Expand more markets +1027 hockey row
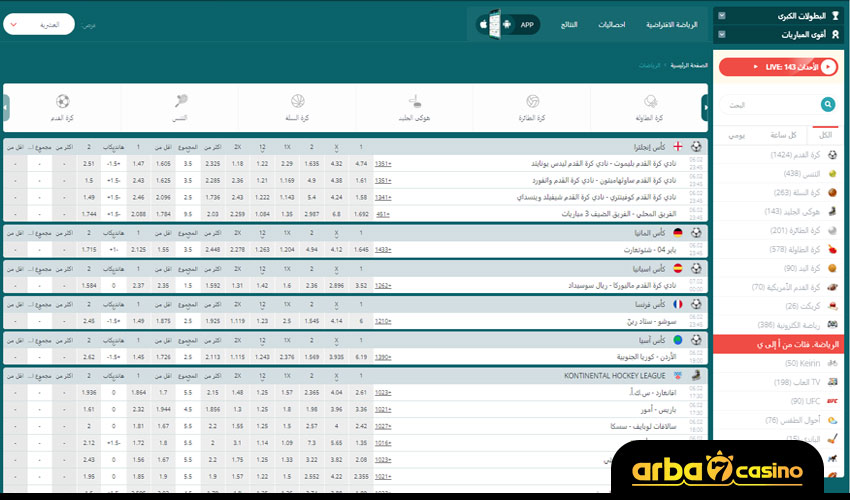This screenshot has width=850, height=500. point(383,426)
